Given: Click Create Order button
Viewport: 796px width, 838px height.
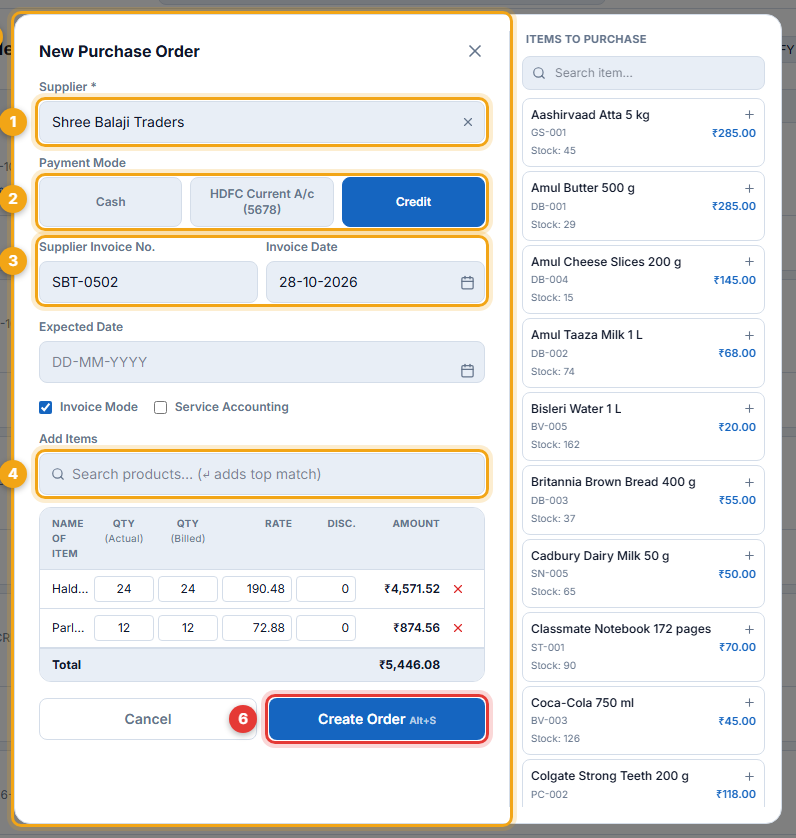Looking at the screenshot, I should pyautogui.click(x=377, y=719).
